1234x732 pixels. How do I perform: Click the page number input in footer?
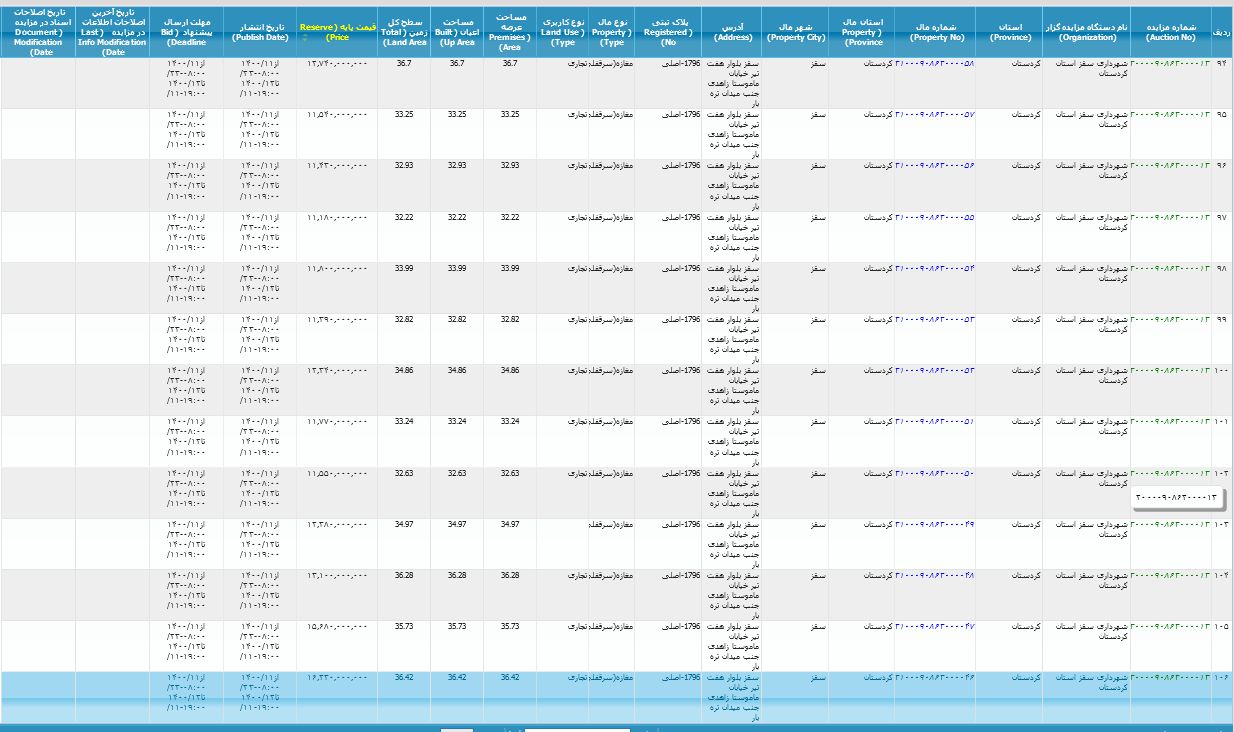point(577,728)
